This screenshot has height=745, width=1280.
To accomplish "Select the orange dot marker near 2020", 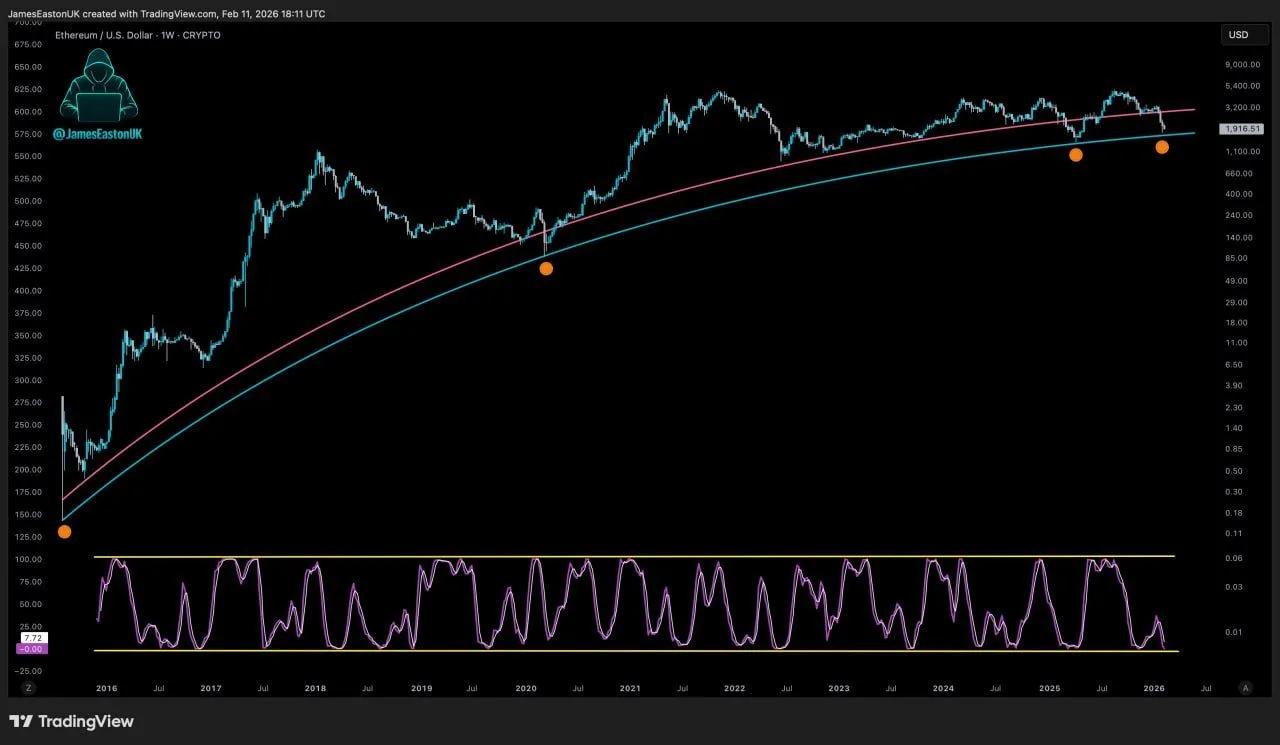I will (546, 268).
